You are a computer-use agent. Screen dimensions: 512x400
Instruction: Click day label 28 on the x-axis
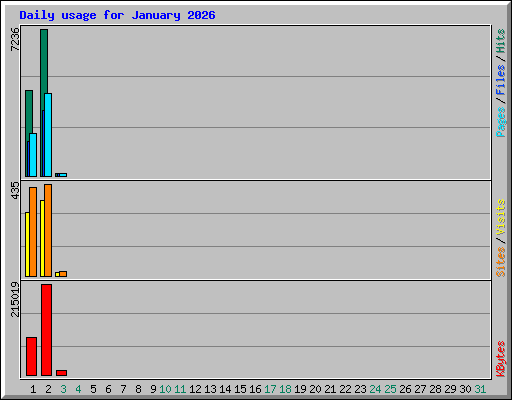click(435, 389)
